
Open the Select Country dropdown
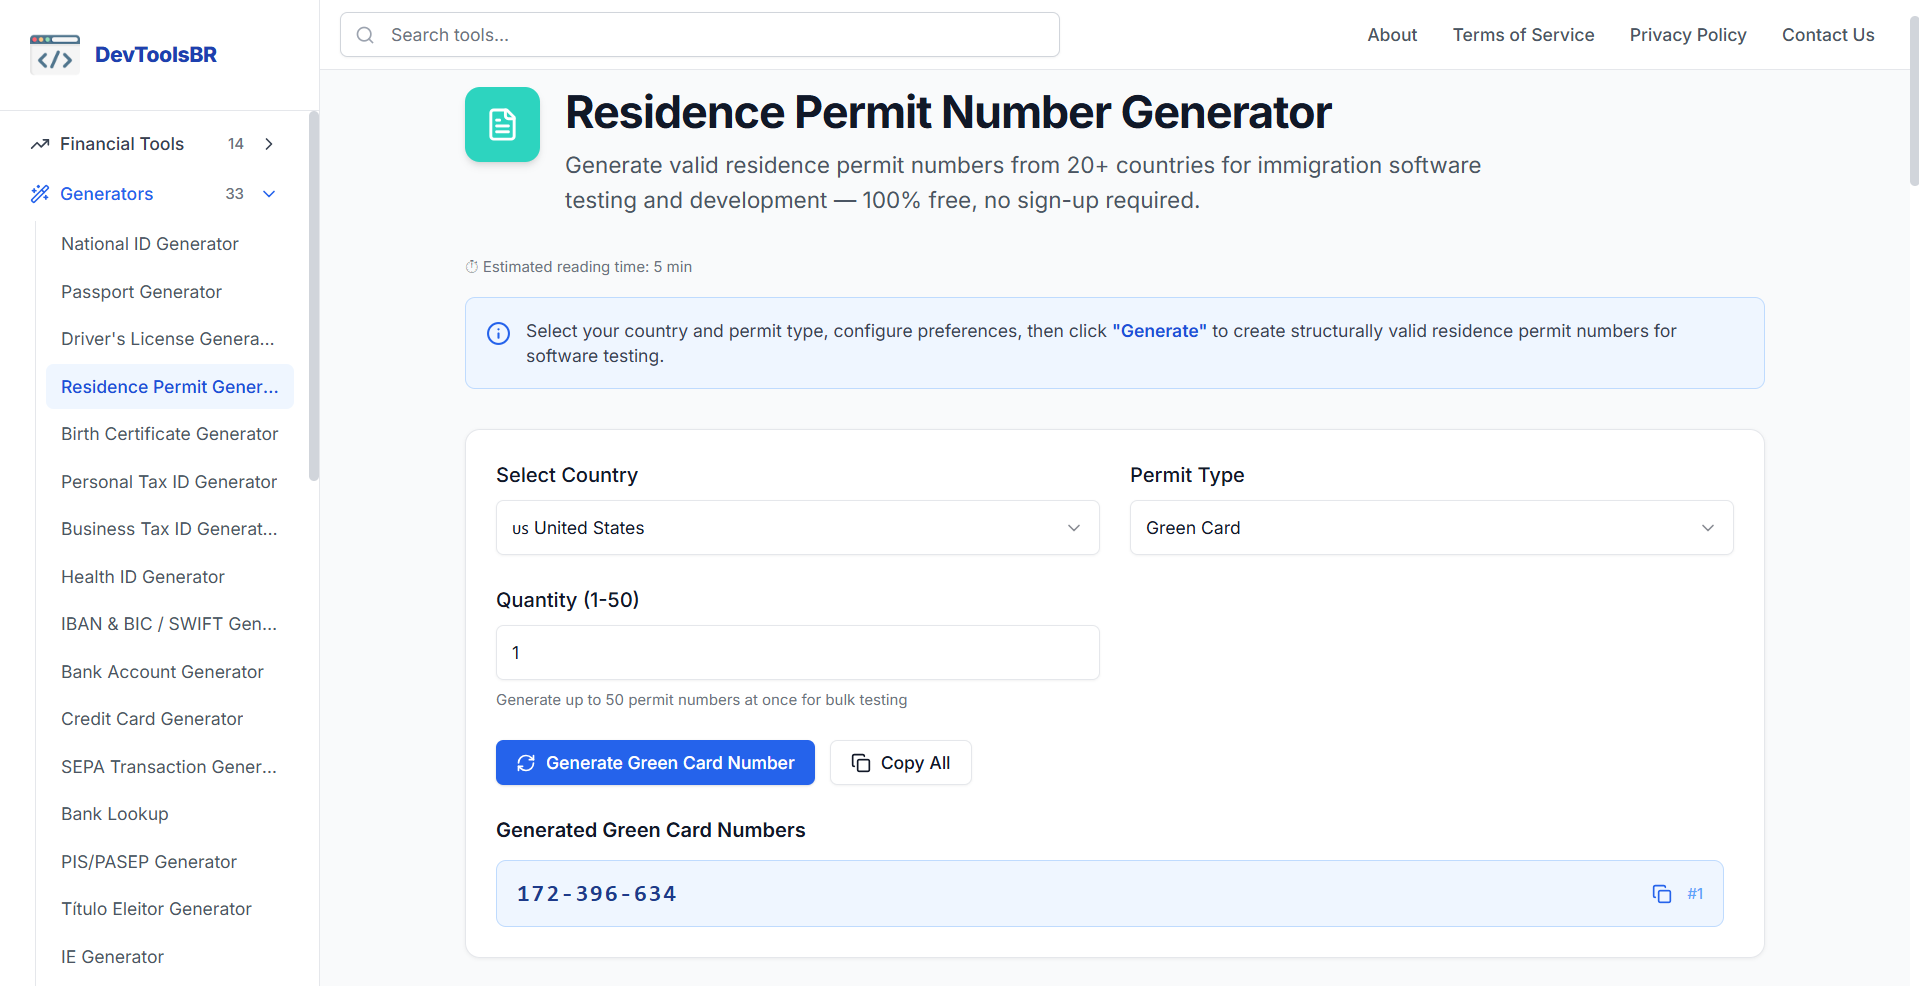[797, 528]
